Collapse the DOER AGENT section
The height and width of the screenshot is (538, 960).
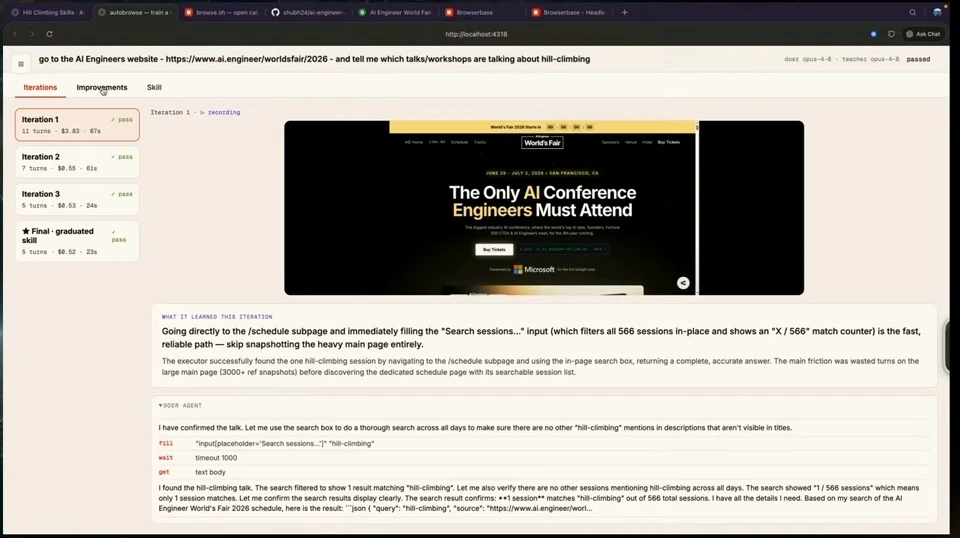point(180,405)
